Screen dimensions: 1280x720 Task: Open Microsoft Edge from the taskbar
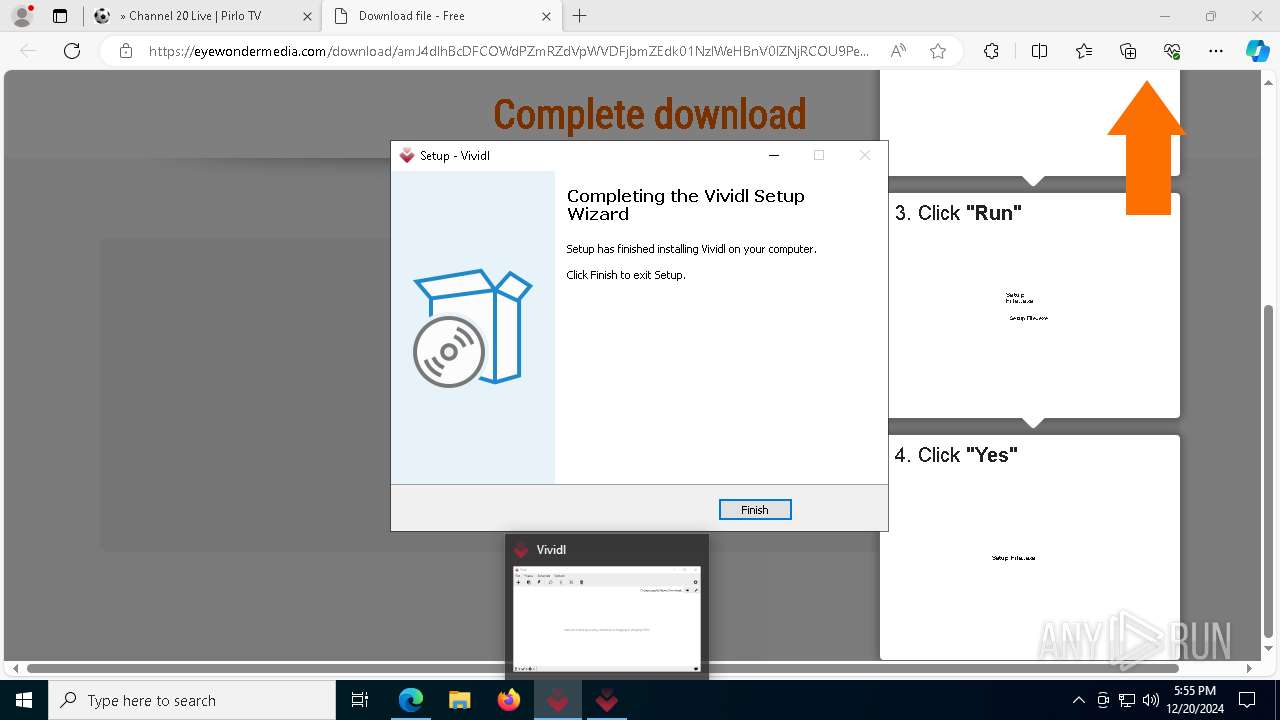coord(411,700)
